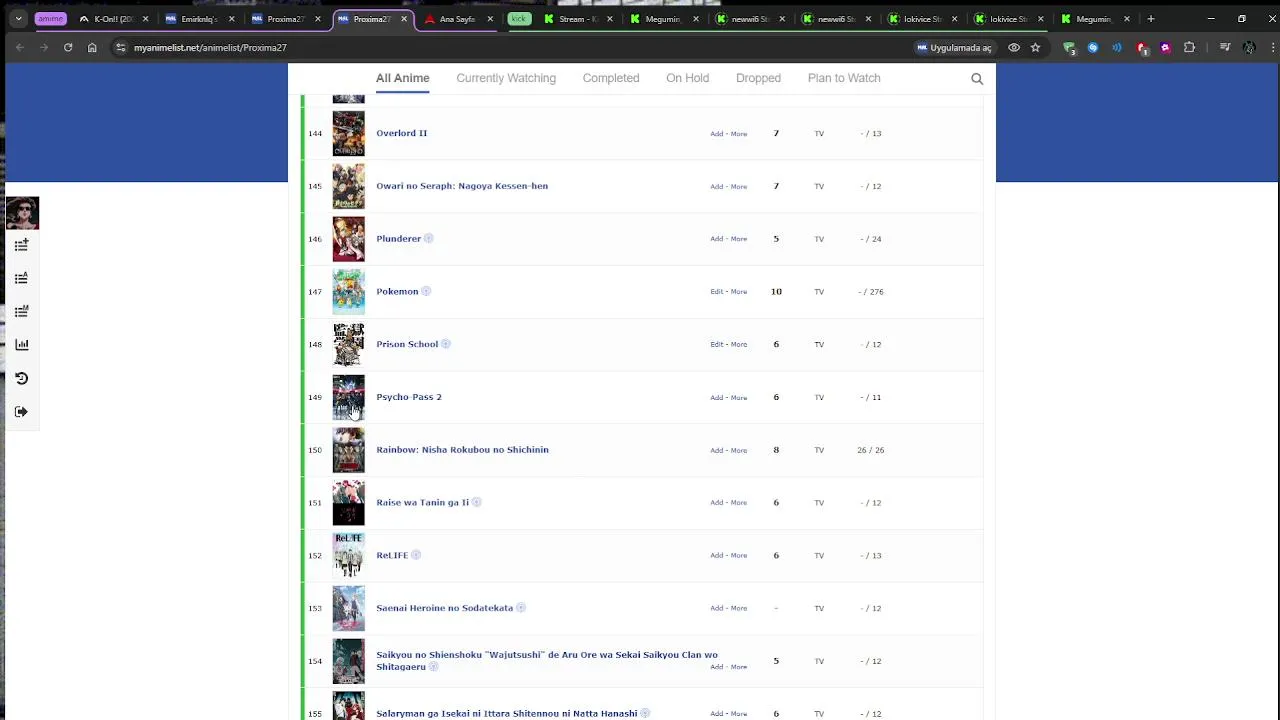Screen dimensions: 1280x720
Task: Click the ReLIFE cover thumbnail
Action: tap(348, 555)
